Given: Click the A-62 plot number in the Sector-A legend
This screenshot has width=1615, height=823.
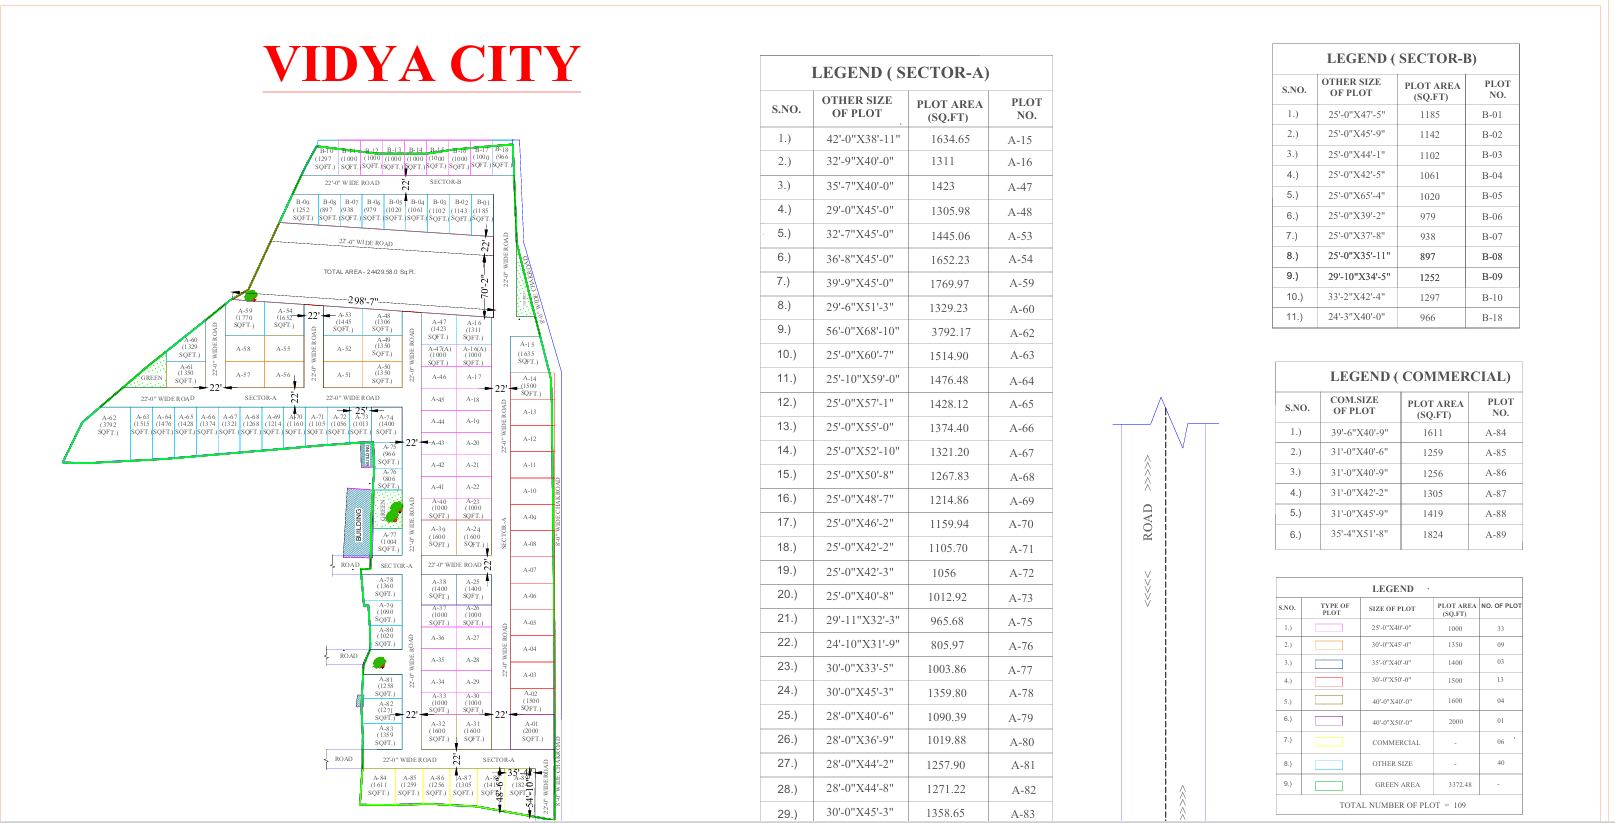Looking at the screenshot, I should (1021, 333).
